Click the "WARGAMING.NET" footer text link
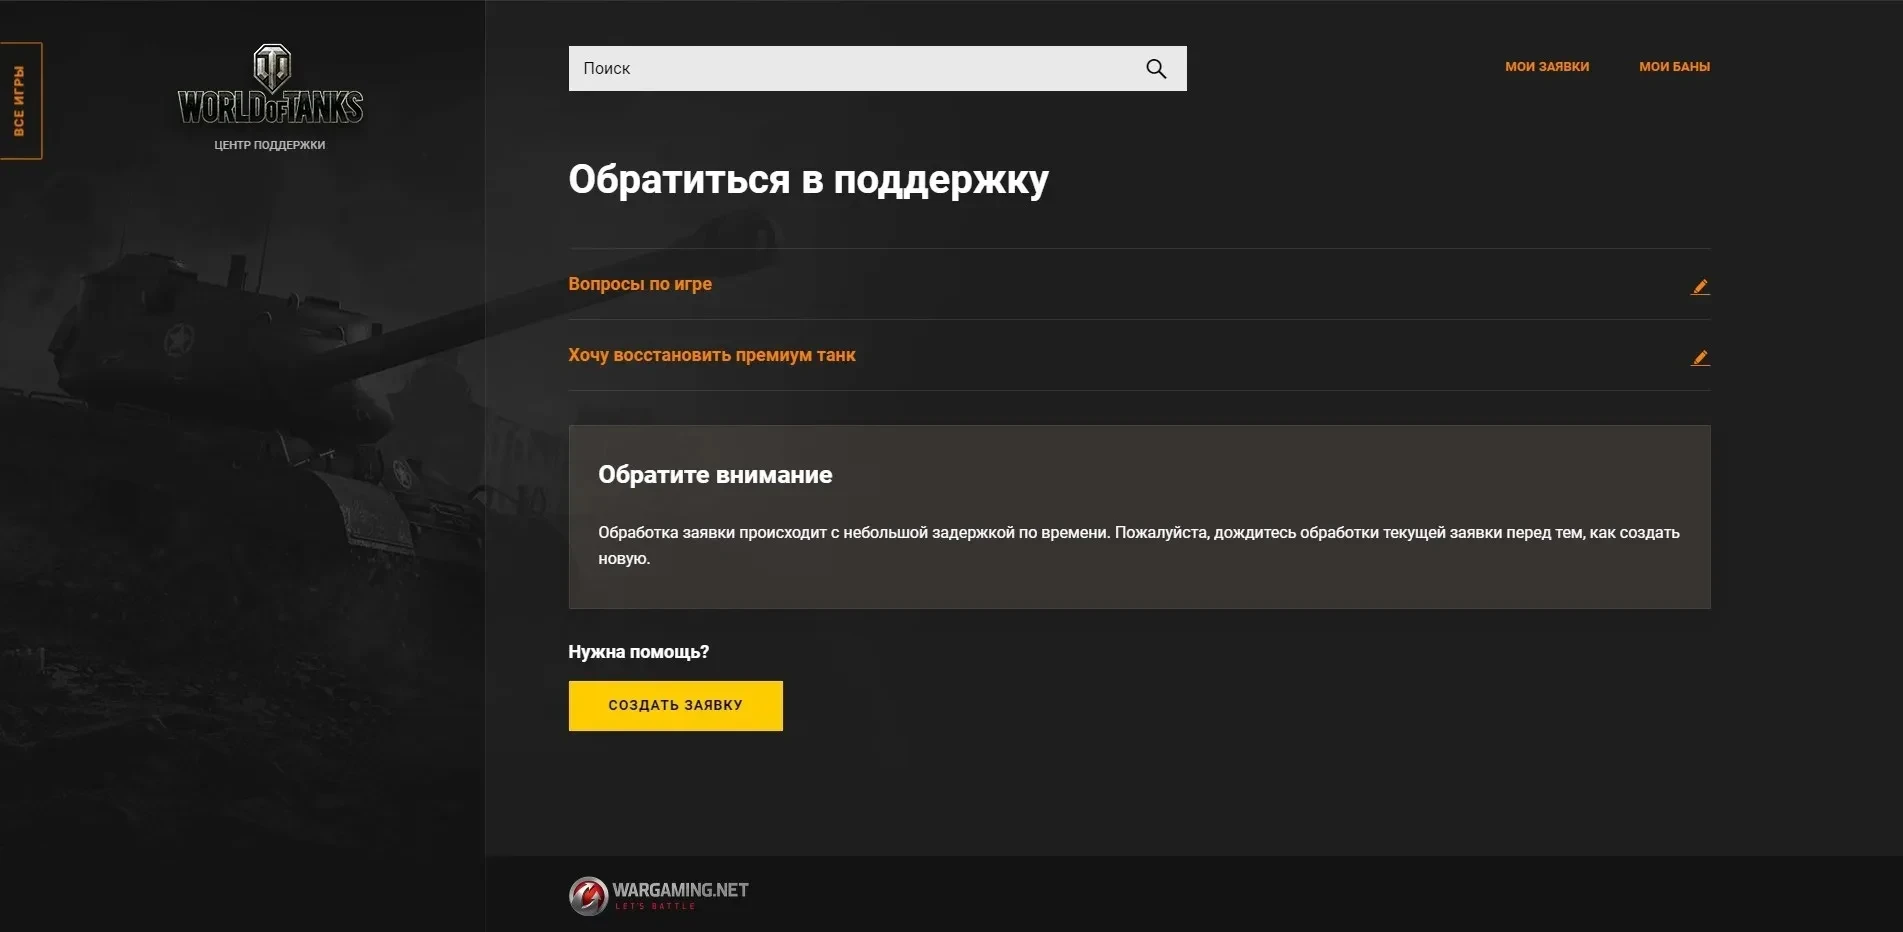This screenshot has height=932, width=1903. pos(681,888)
